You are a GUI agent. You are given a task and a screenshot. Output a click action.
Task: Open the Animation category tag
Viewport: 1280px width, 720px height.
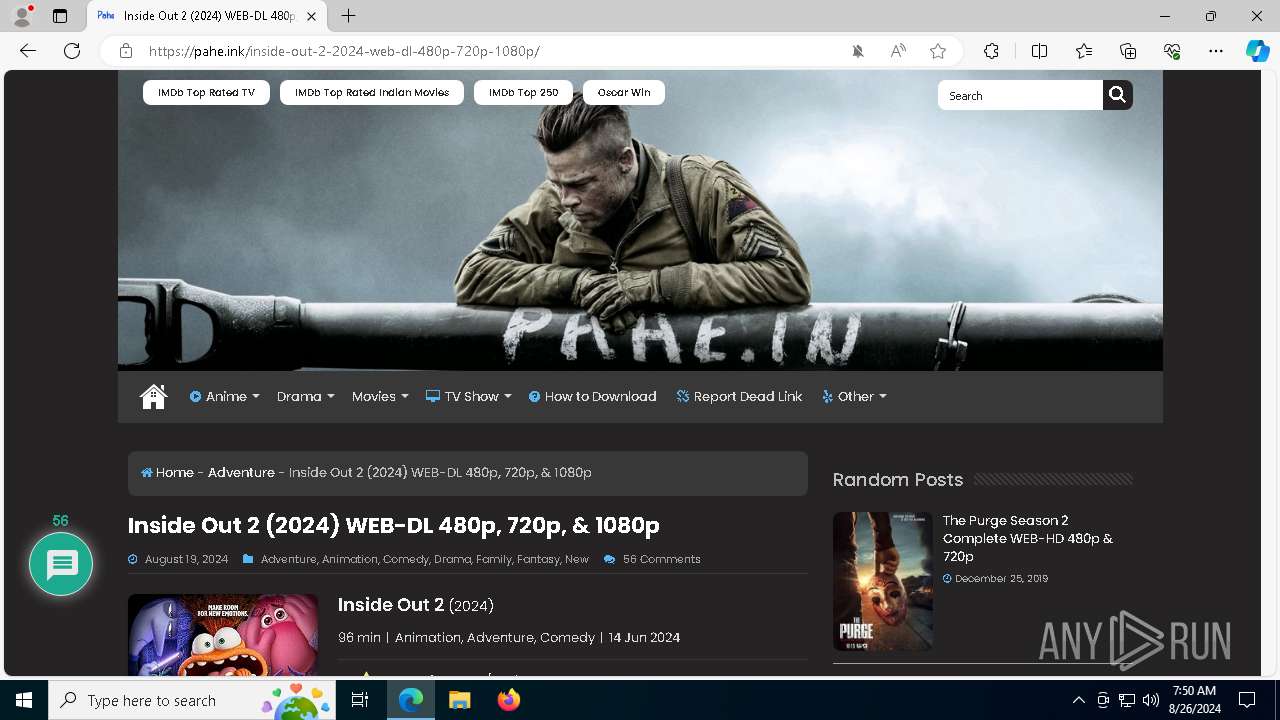click(x=350, y=559)
